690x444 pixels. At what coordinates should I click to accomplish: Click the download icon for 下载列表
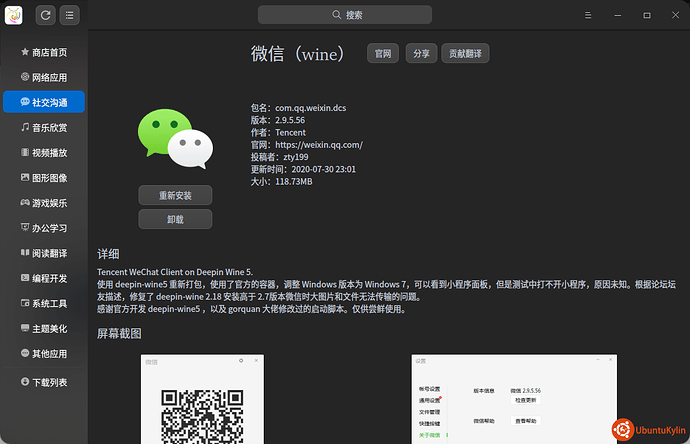(25, 382)
